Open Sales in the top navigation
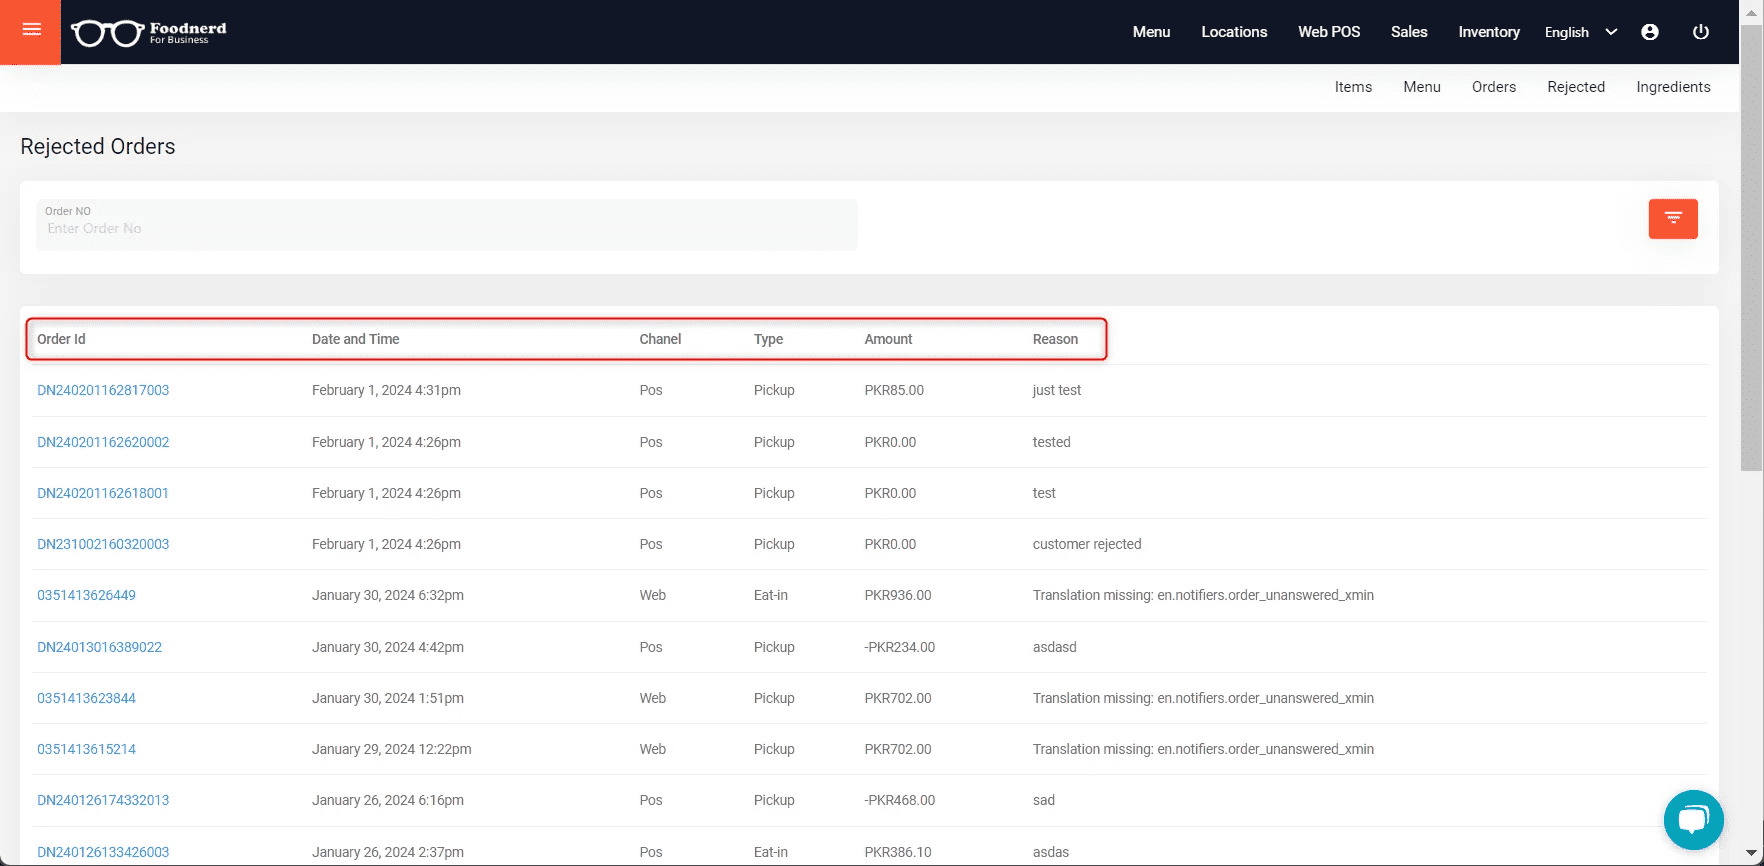 1409,32
